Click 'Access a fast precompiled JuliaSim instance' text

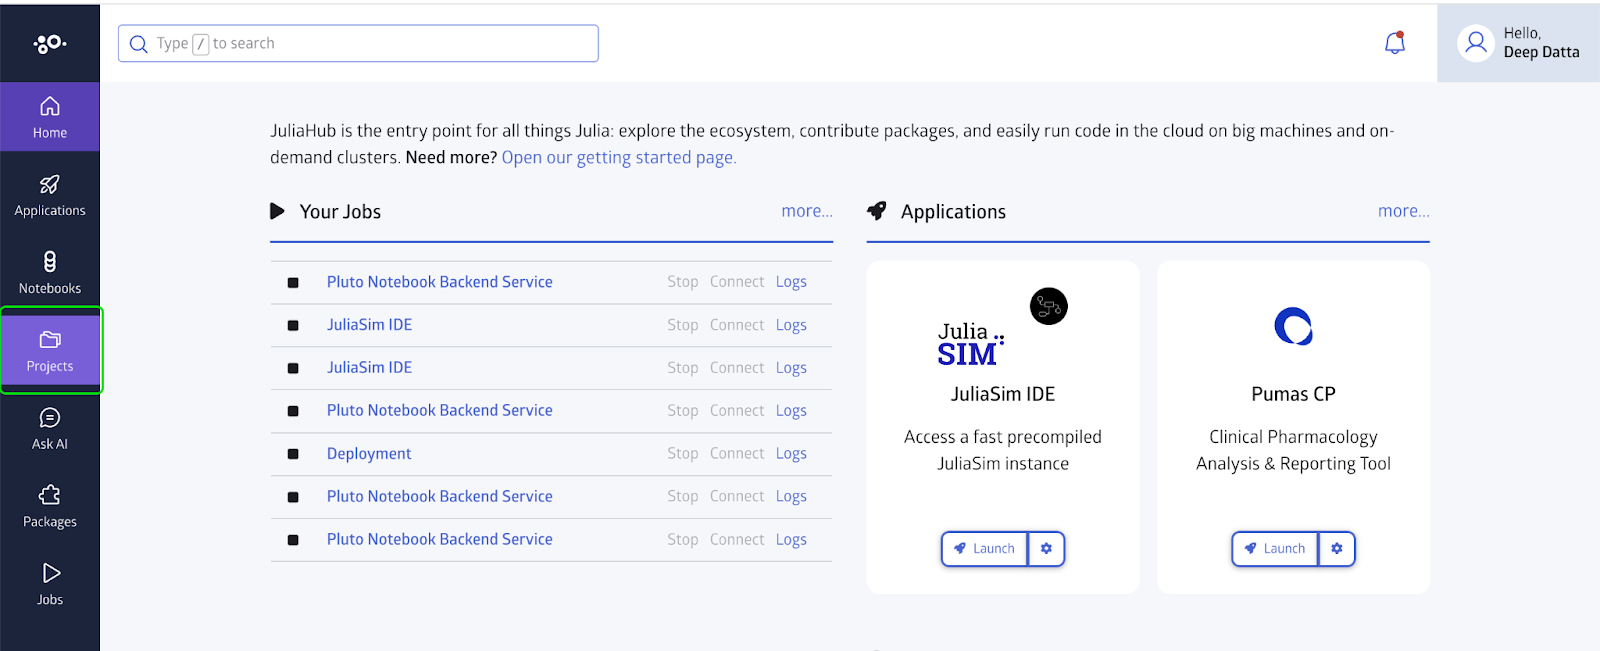click(1003, 450)
